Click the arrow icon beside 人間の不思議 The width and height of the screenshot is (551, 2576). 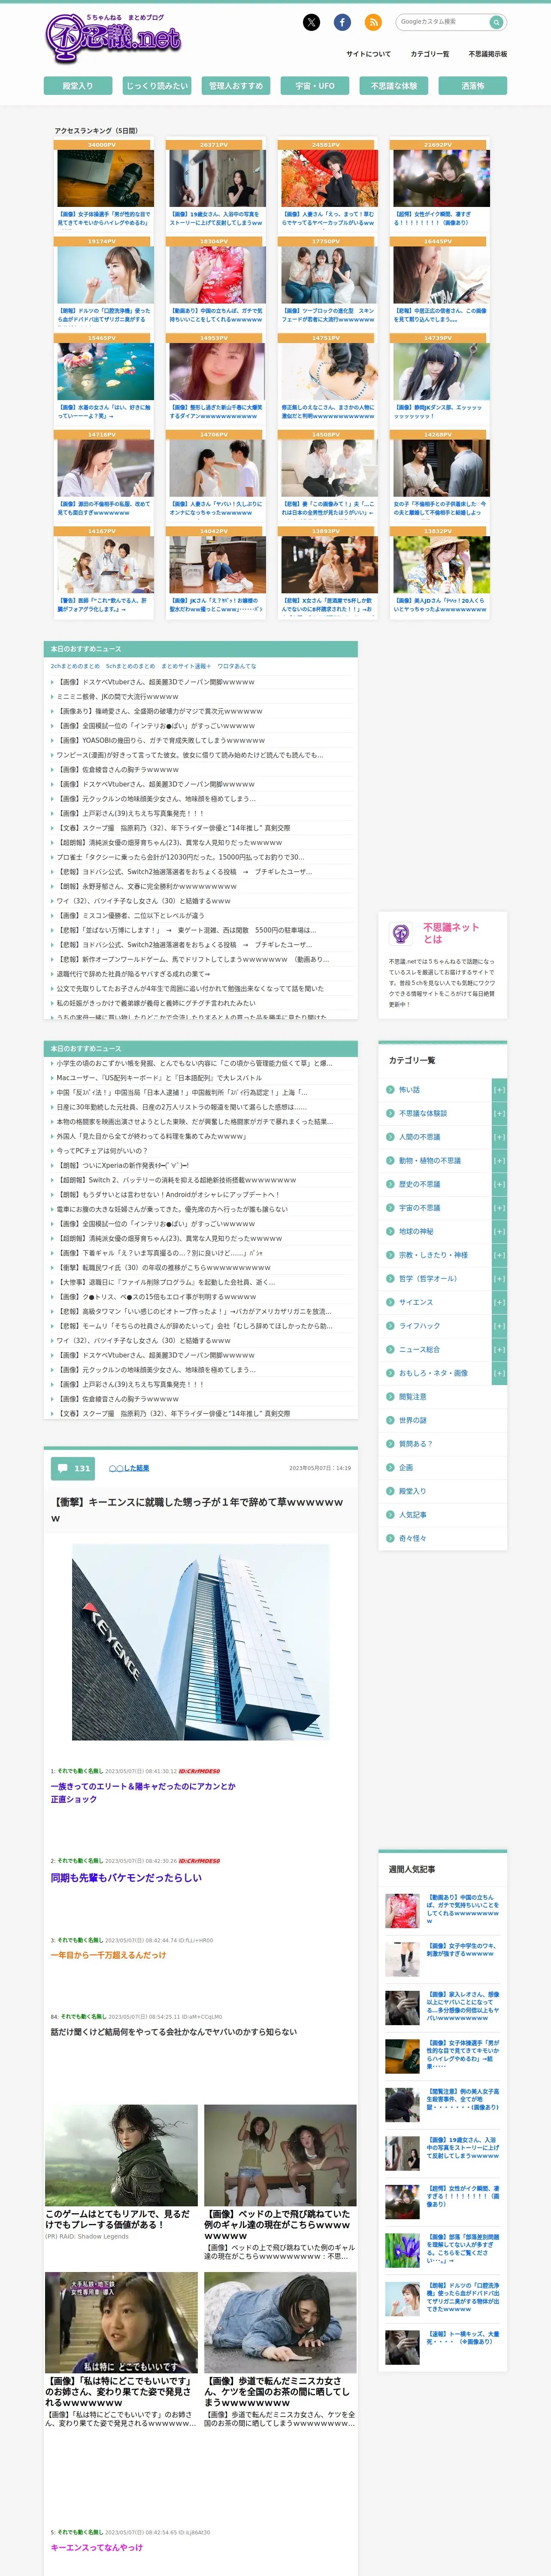point(390,1137)
